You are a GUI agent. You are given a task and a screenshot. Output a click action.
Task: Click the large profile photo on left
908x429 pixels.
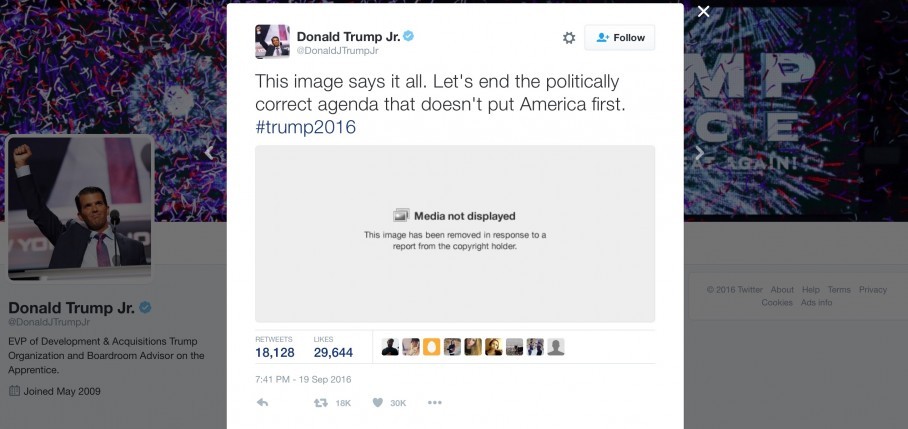click(x=80, y=207)
